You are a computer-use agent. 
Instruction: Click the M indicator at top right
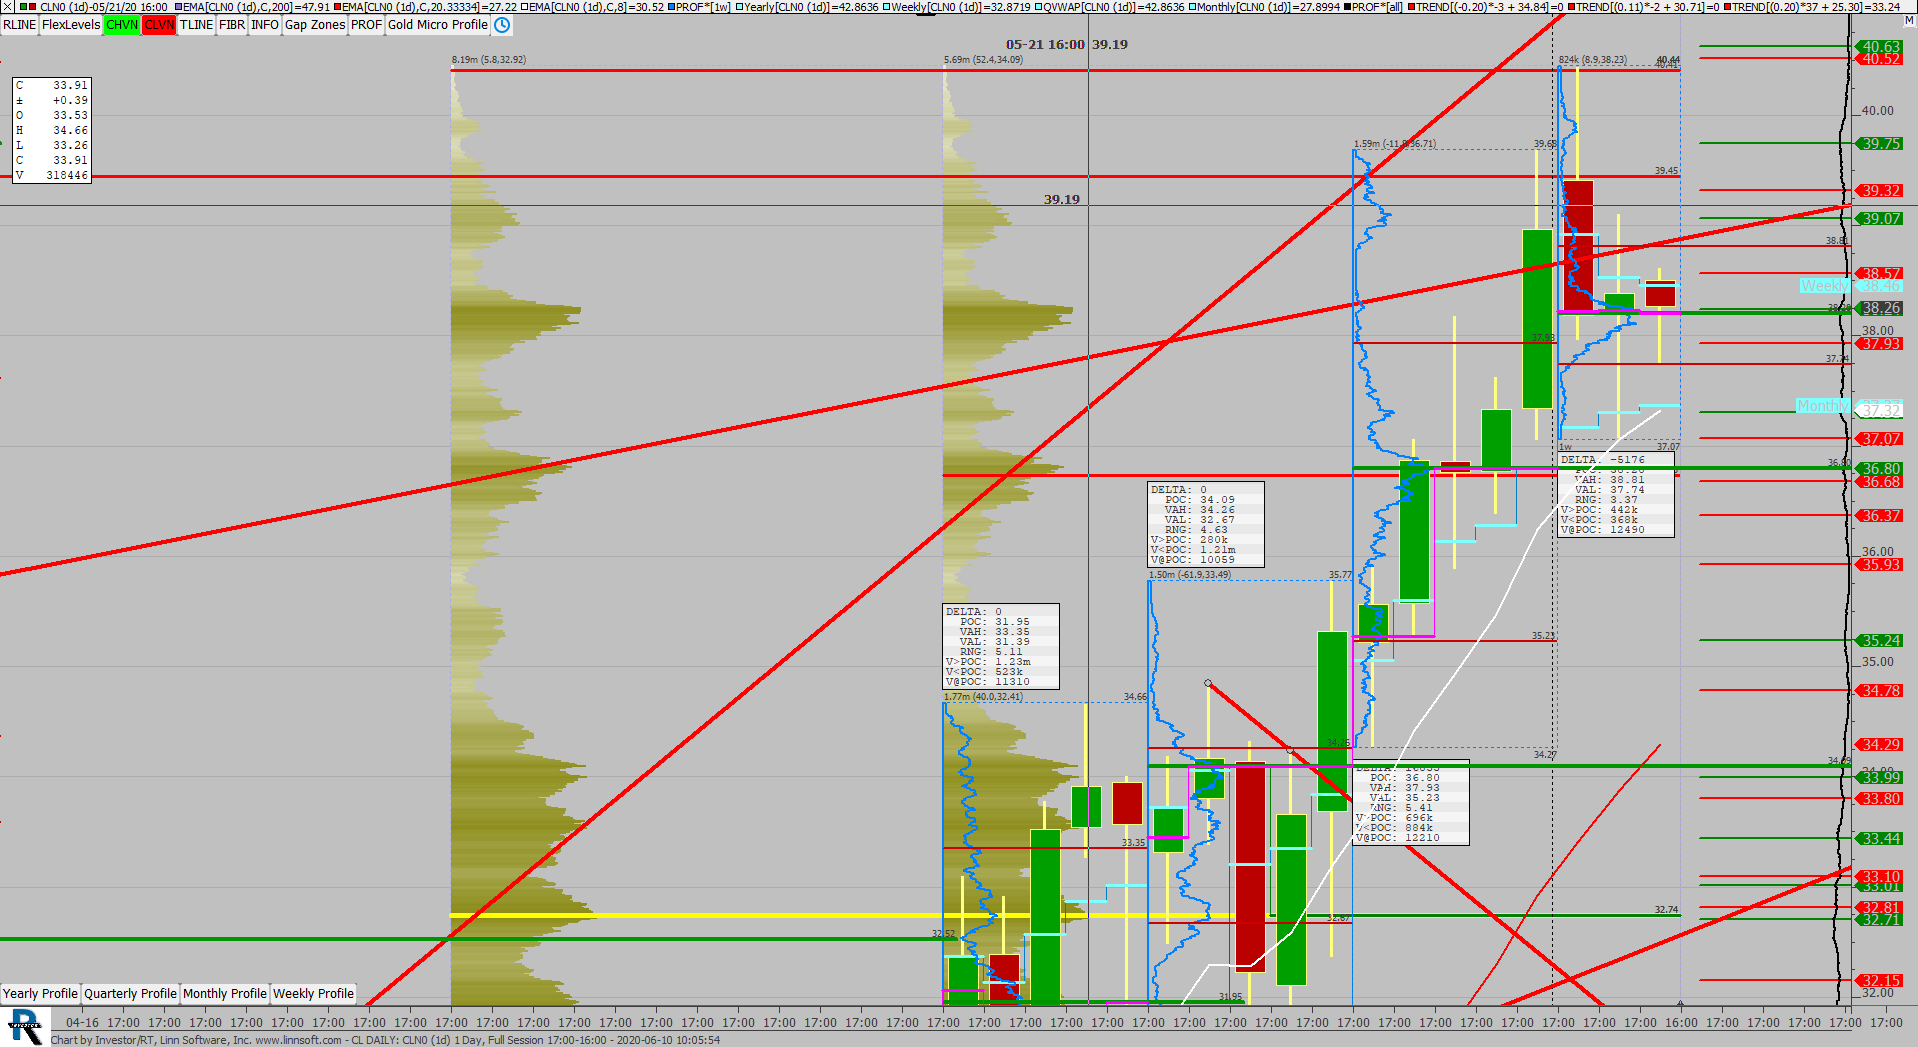coord(1908,21)
